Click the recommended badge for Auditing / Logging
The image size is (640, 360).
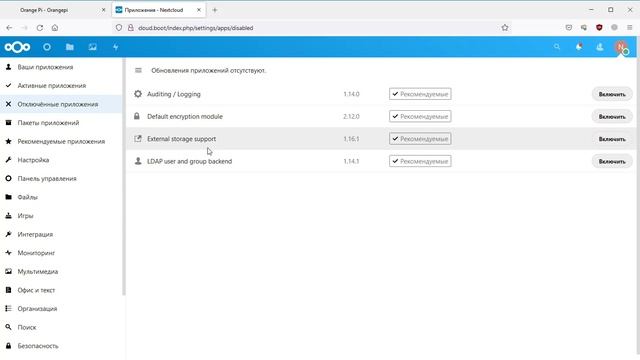[420, 94]
